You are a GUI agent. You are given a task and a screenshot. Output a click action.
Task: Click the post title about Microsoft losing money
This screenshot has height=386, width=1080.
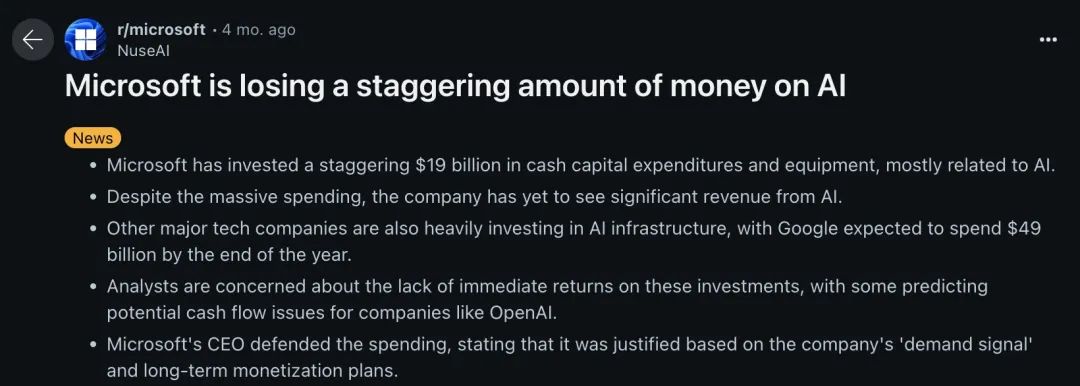[455, 87]
